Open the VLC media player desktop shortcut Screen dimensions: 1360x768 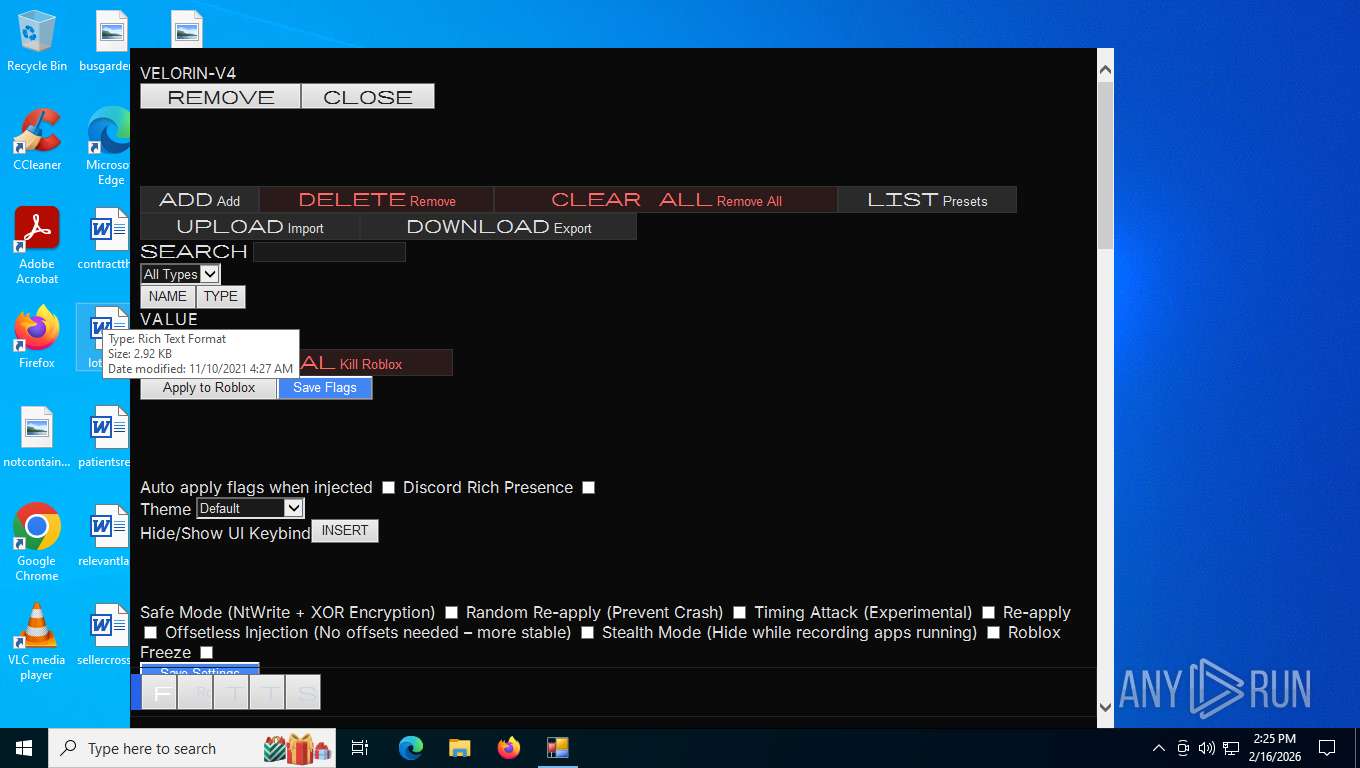pos(37,641)
